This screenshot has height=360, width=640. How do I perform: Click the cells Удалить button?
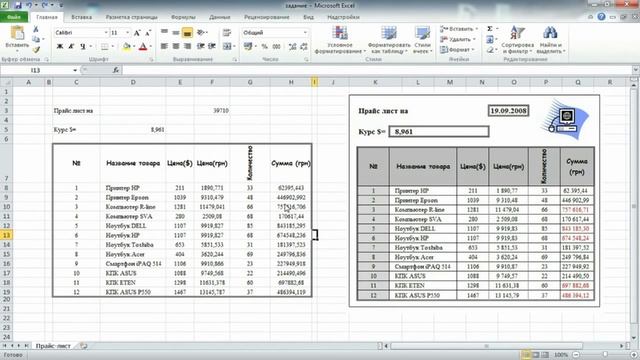(458, 39)
